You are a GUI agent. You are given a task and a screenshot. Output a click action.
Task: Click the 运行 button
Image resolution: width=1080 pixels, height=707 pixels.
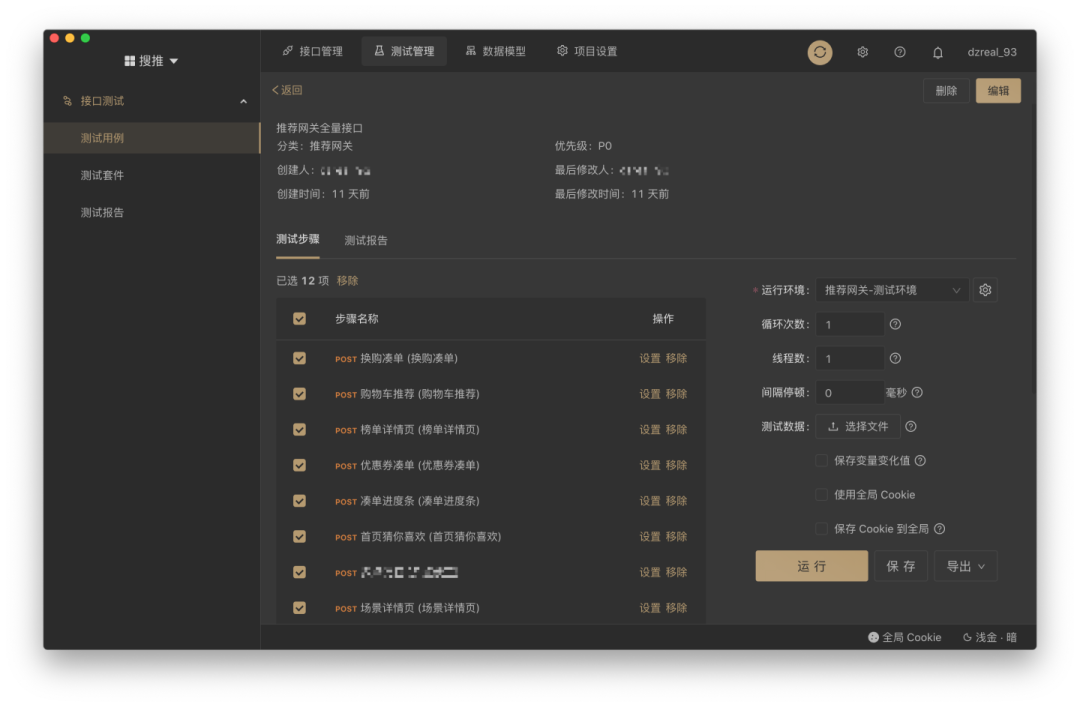pyautogui.click(x=811, y=566)
